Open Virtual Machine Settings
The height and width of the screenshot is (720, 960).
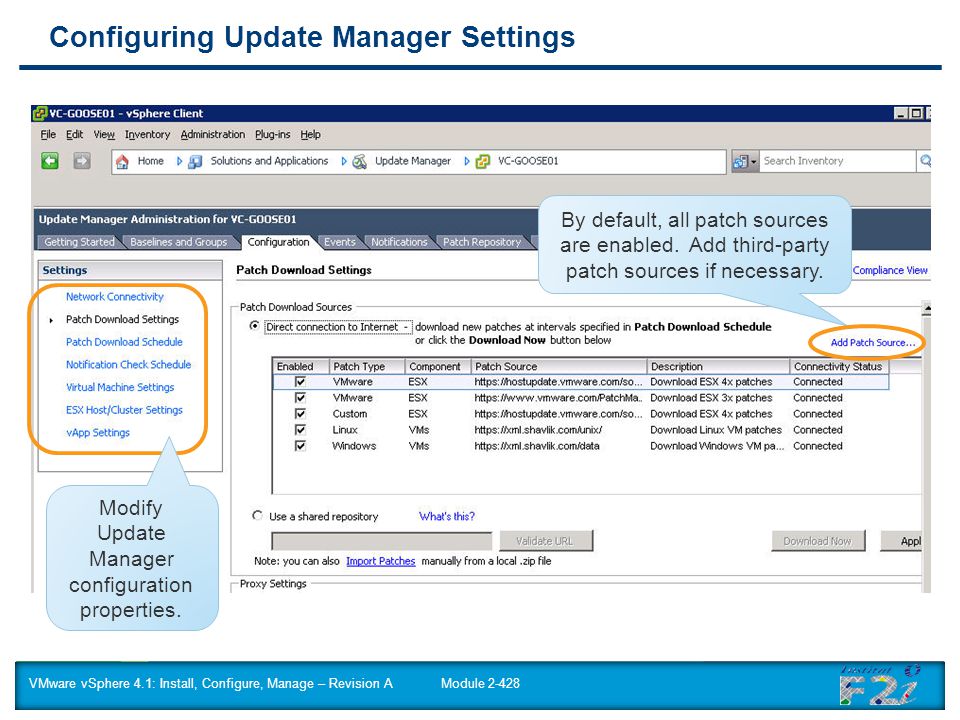[x=120, y=387]
